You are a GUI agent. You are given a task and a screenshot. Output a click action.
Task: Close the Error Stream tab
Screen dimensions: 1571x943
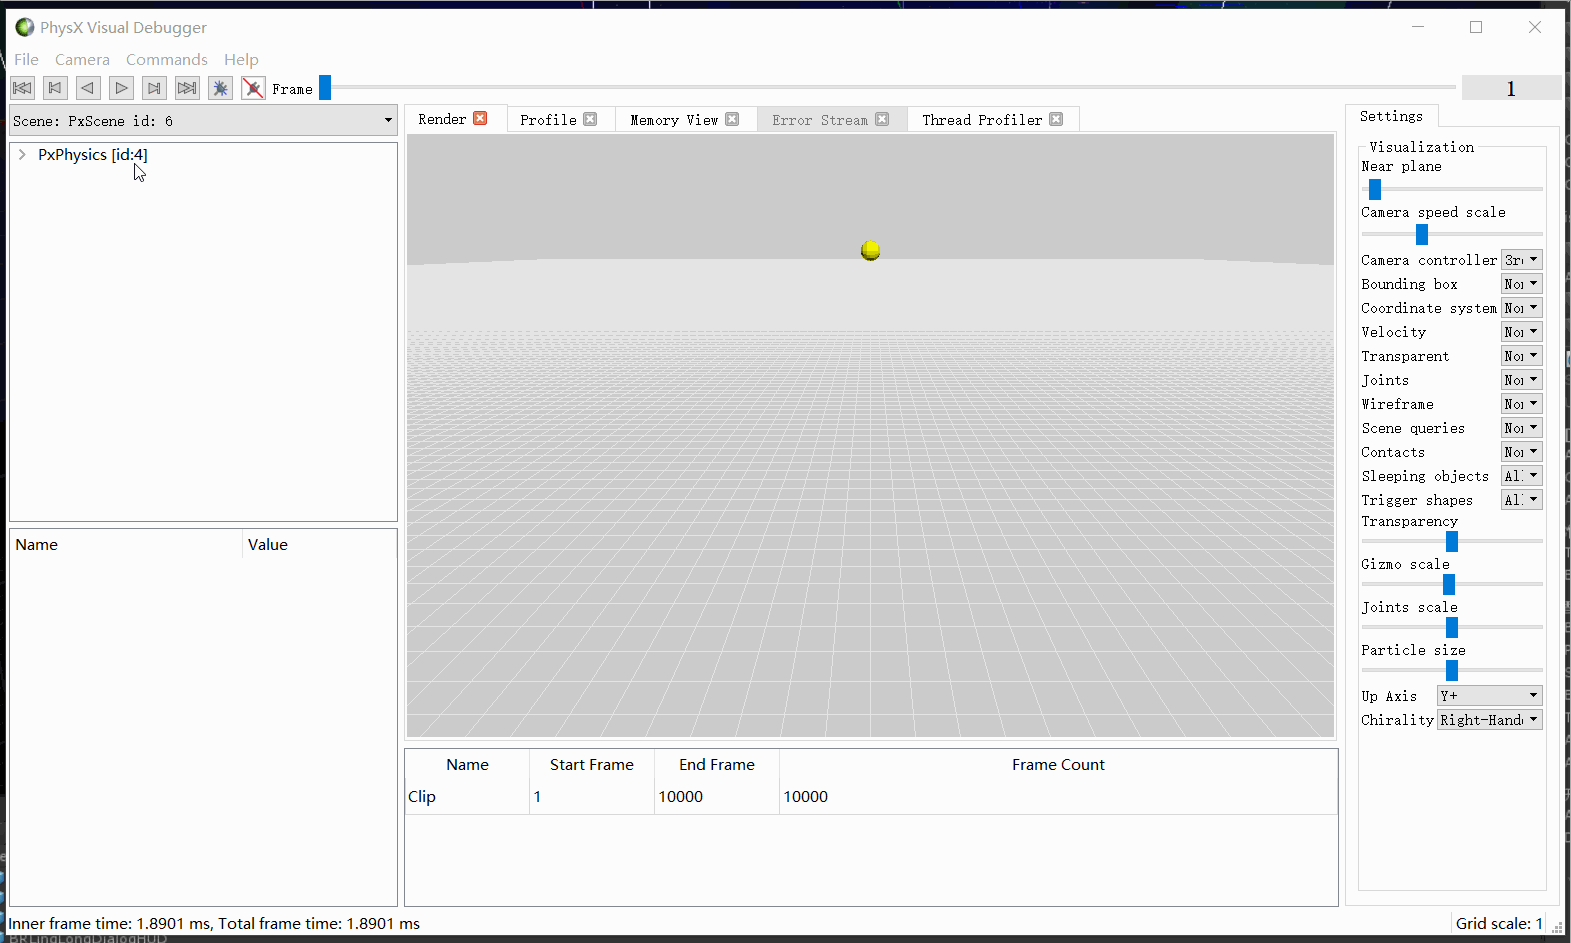pos(882,119)
